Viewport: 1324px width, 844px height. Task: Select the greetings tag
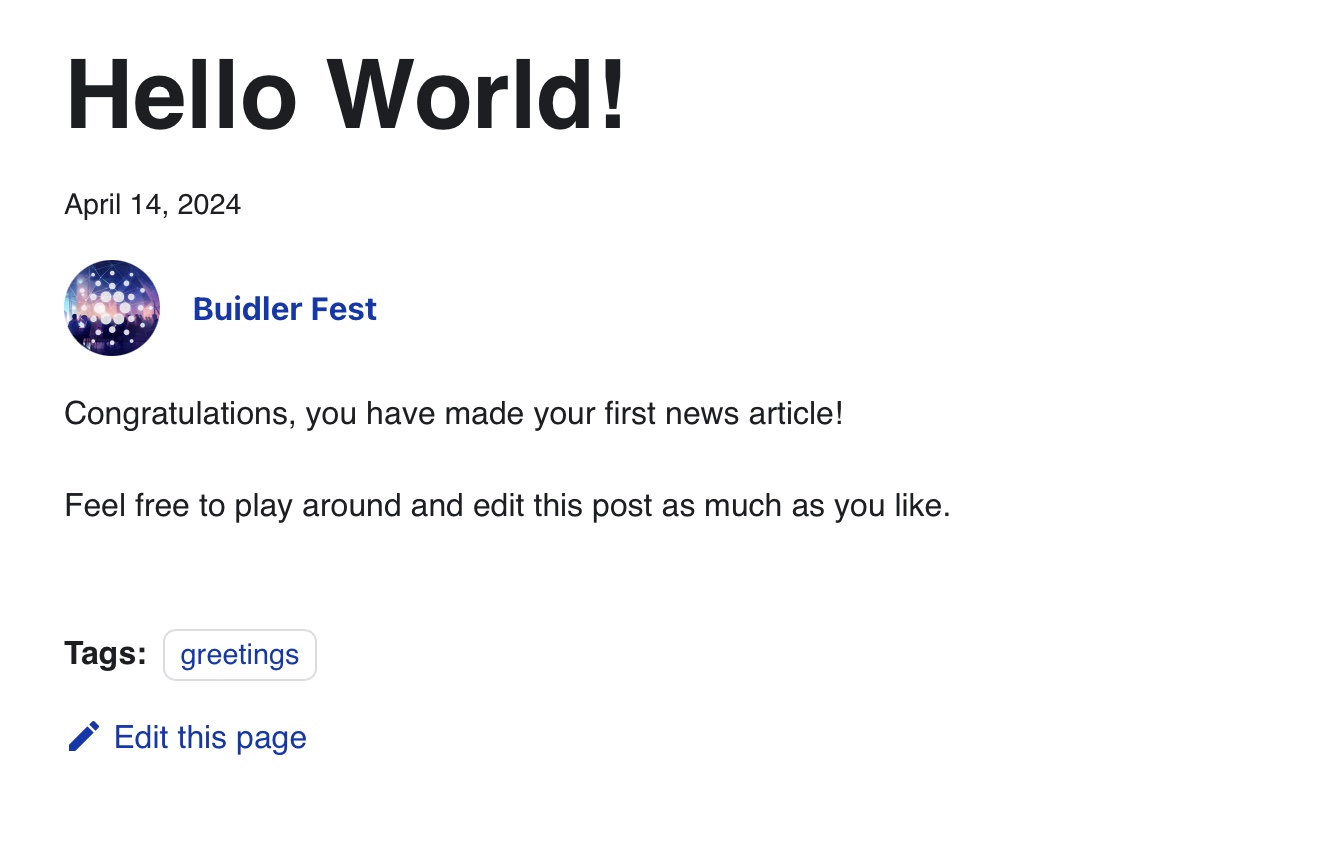coord(240,655)
